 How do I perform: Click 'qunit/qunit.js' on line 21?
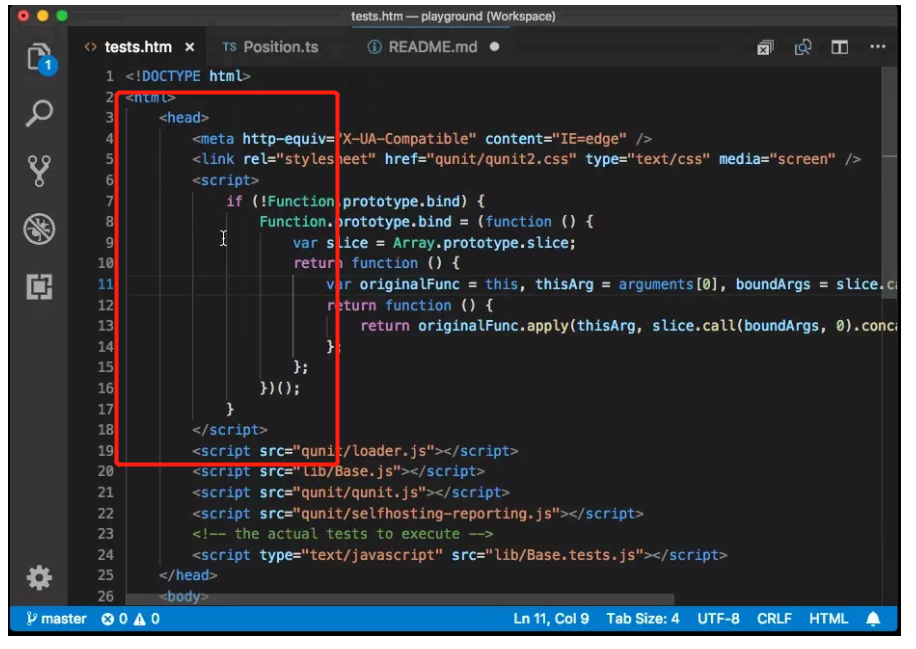(x=359, y=492)
